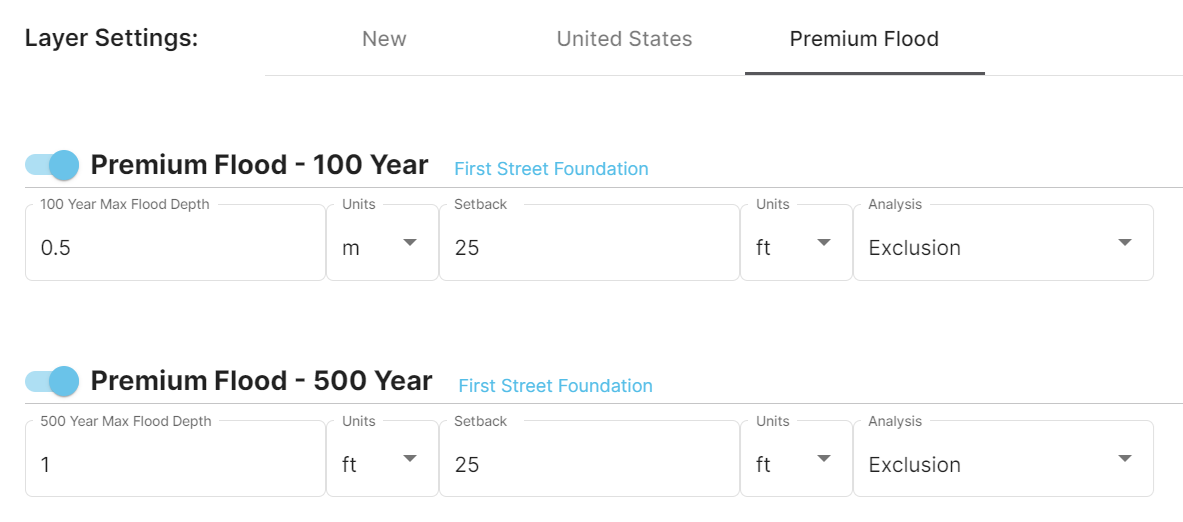The width and height of the screenshot is (1183, 522).
Task: Click the Premium Flood - 500 Year heading
Action: [261, 381]
